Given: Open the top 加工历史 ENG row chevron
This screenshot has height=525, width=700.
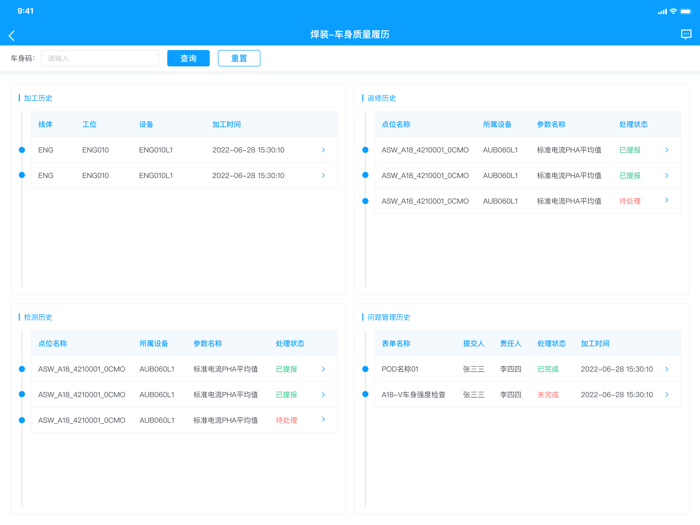Looking at the screenshot, I should click(323, 150).
